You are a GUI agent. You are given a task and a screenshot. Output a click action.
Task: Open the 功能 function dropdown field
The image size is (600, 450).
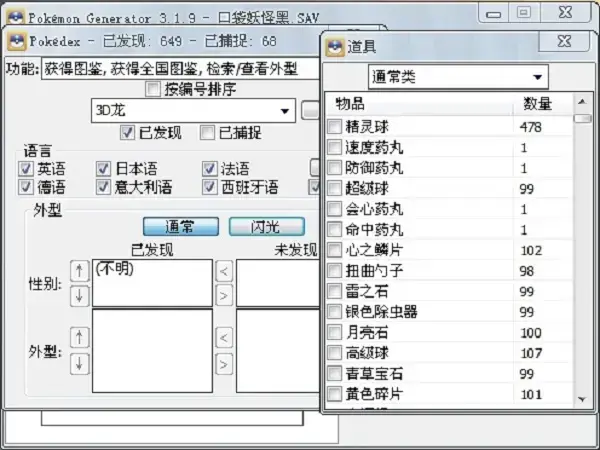[x=180, y=69]
